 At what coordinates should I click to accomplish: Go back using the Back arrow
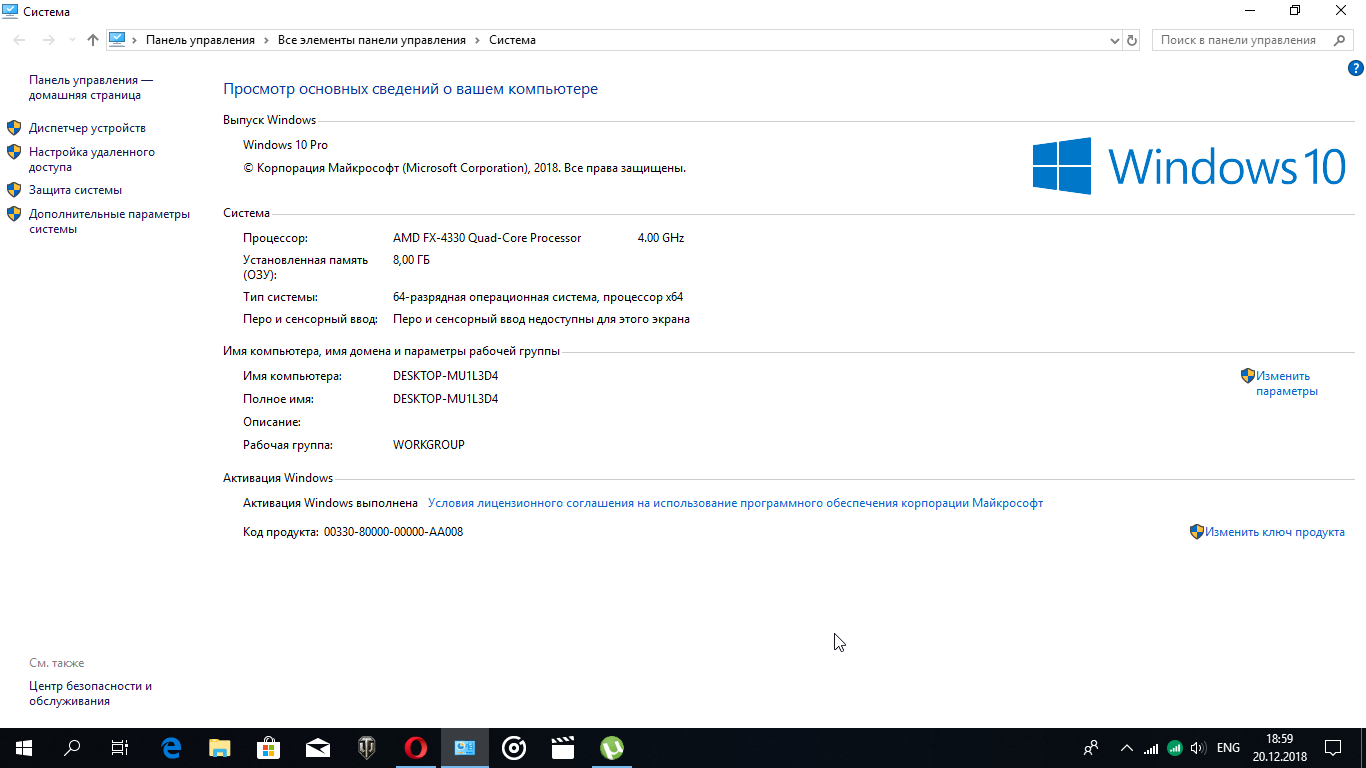click(x=20, y=40)
